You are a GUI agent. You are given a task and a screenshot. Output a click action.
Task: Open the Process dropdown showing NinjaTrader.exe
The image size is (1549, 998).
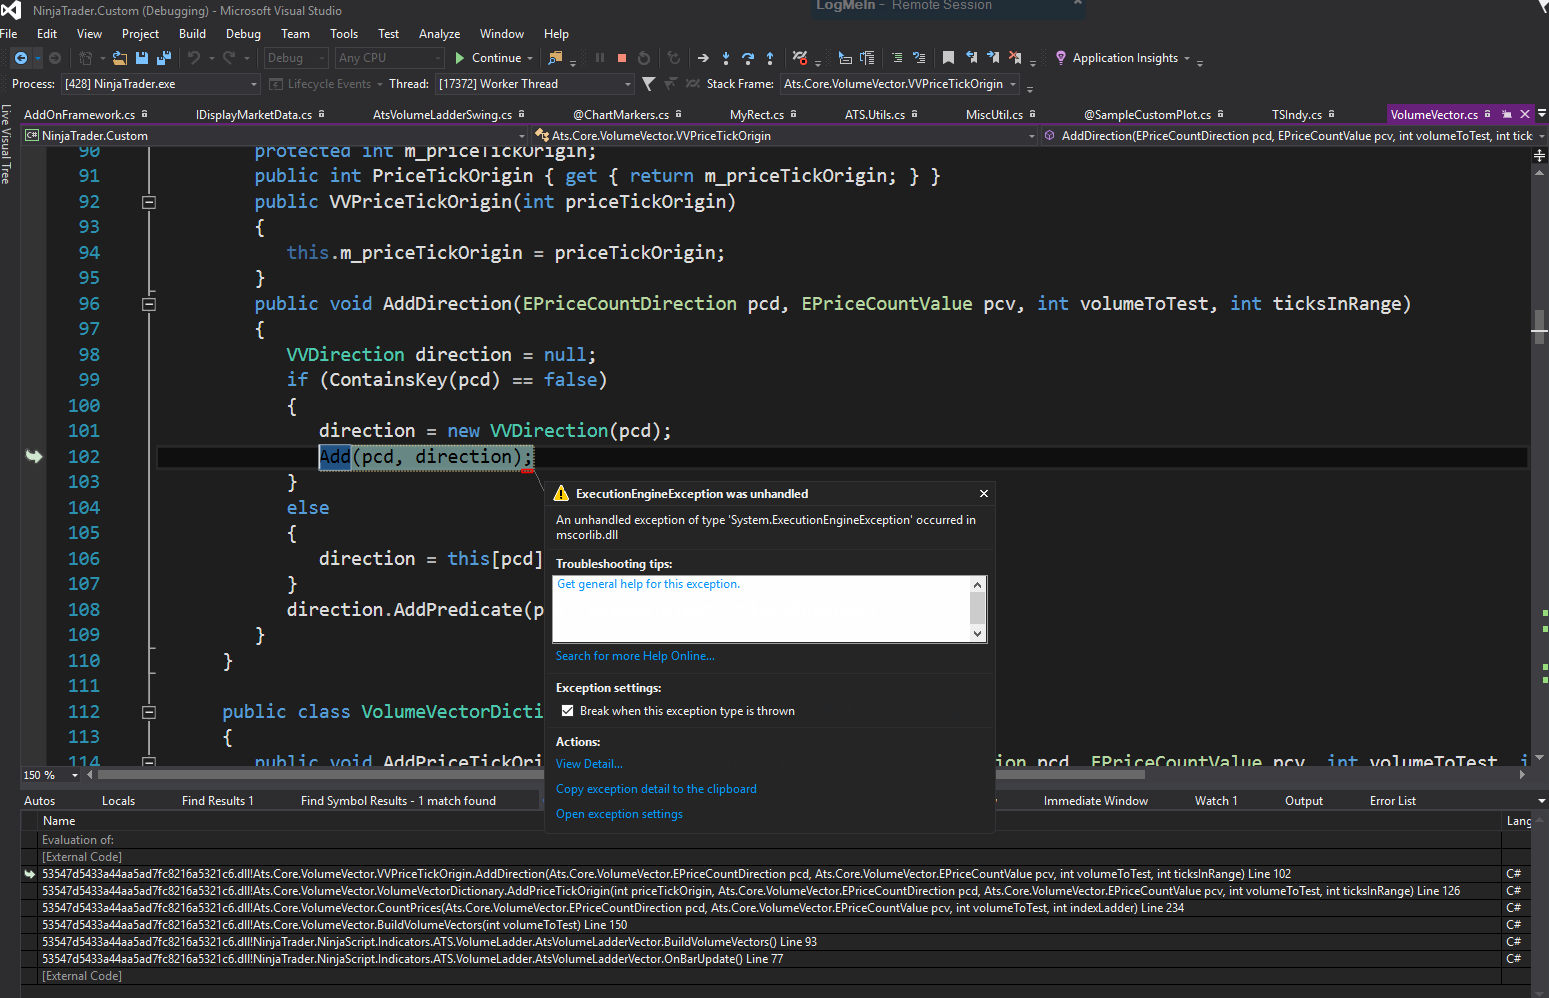tap(254, 84)
